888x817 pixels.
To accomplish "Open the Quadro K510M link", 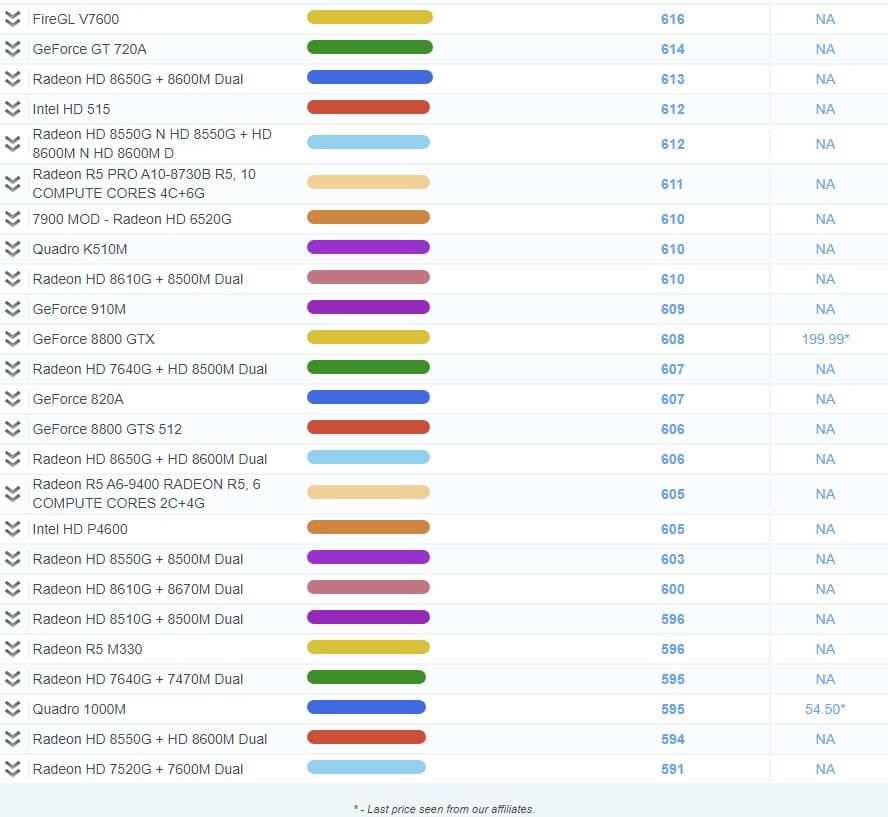I will click(x=80, y=249).
